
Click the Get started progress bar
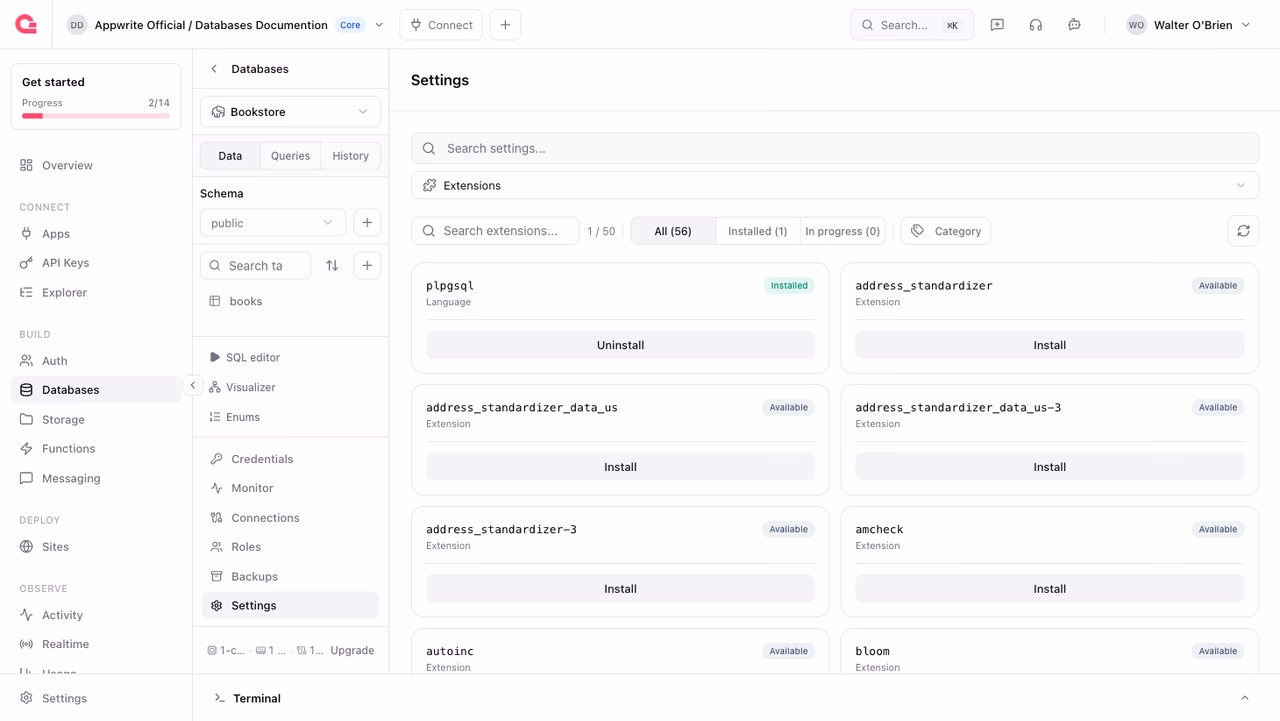click(x=96, y=116)
